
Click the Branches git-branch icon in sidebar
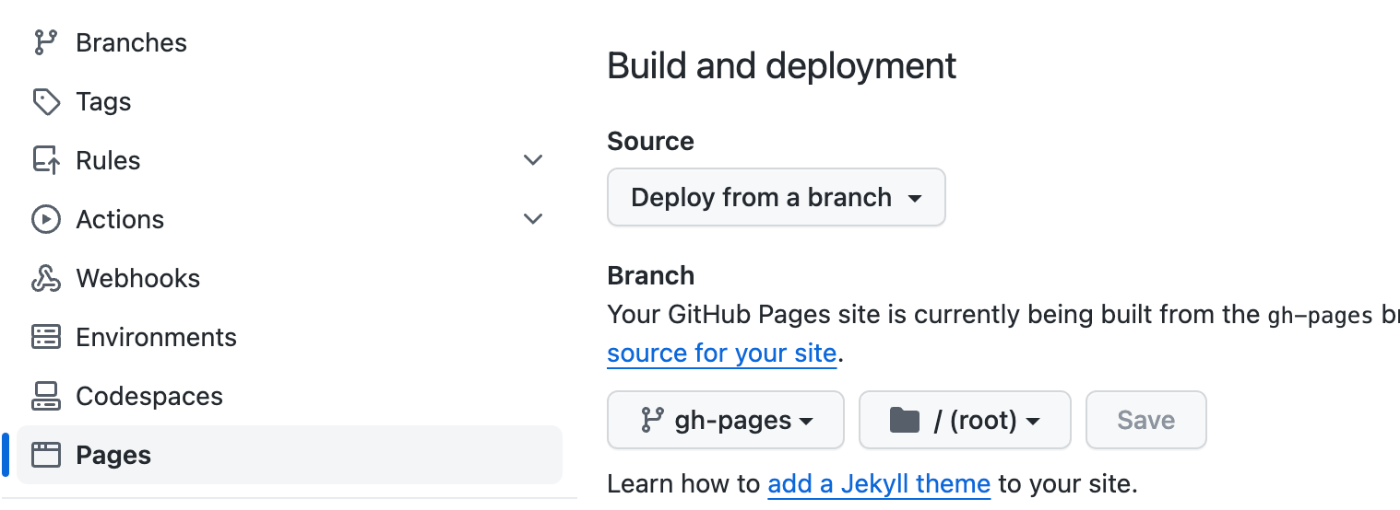[45, 43]
